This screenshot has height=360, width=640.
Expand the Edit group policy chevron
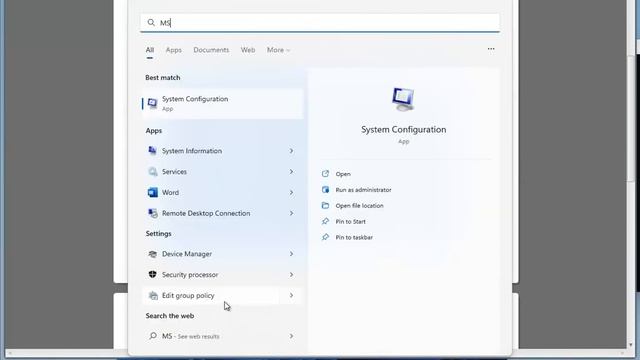291,295
